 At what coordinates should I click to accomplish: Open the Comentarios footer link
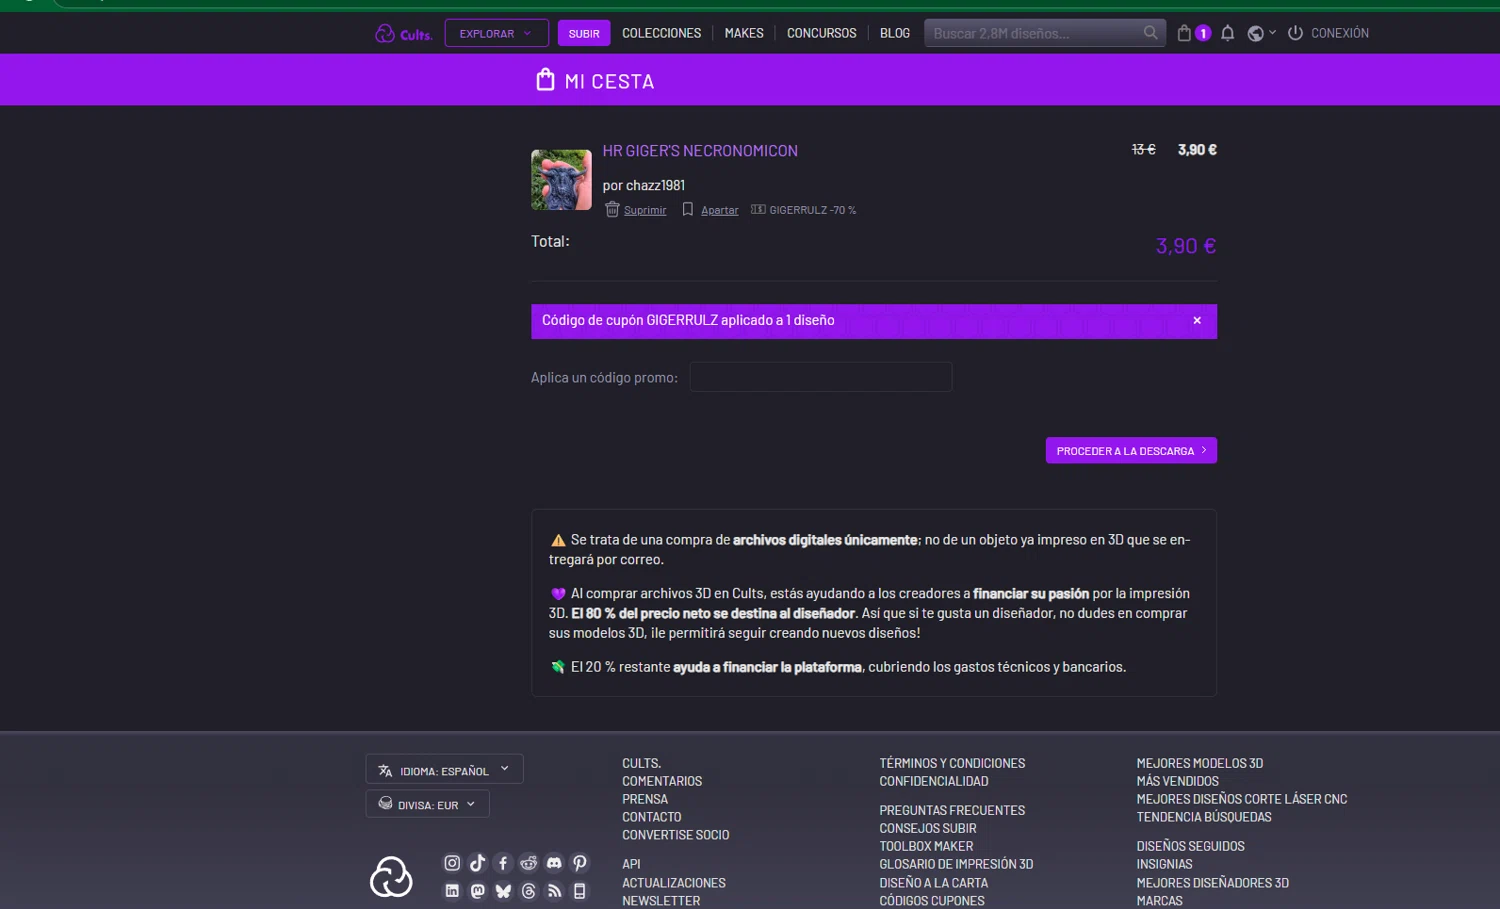(x=662, y=781)
